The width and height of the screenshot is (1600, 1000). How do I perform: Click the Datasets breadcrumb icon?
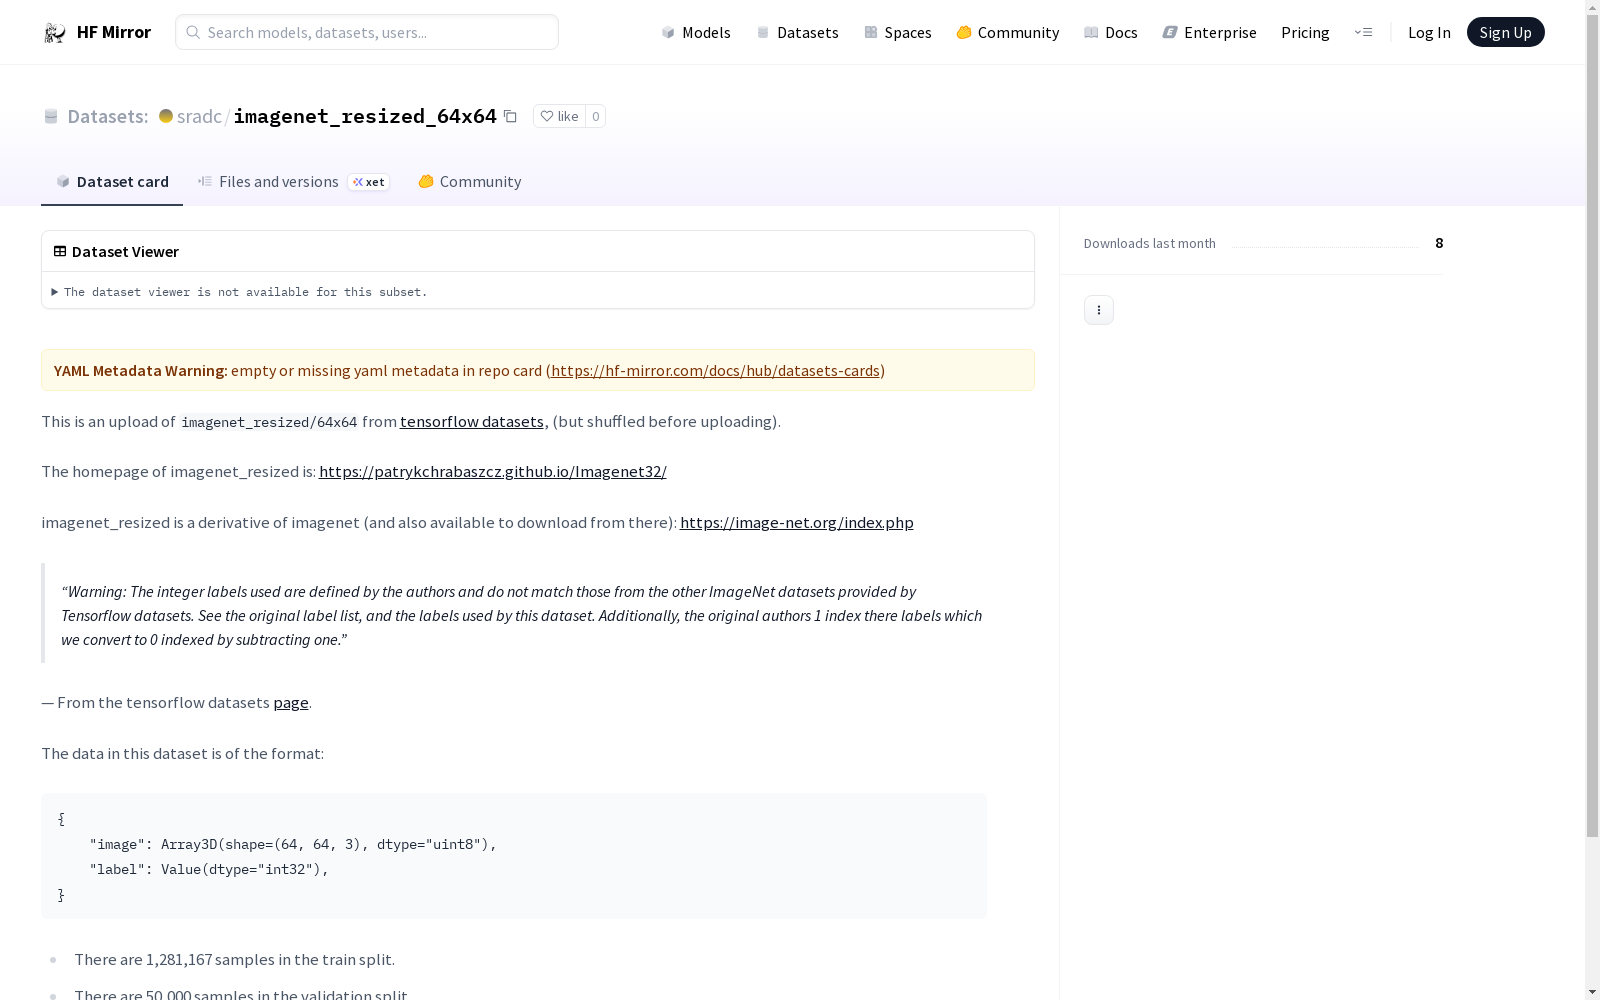51,116
